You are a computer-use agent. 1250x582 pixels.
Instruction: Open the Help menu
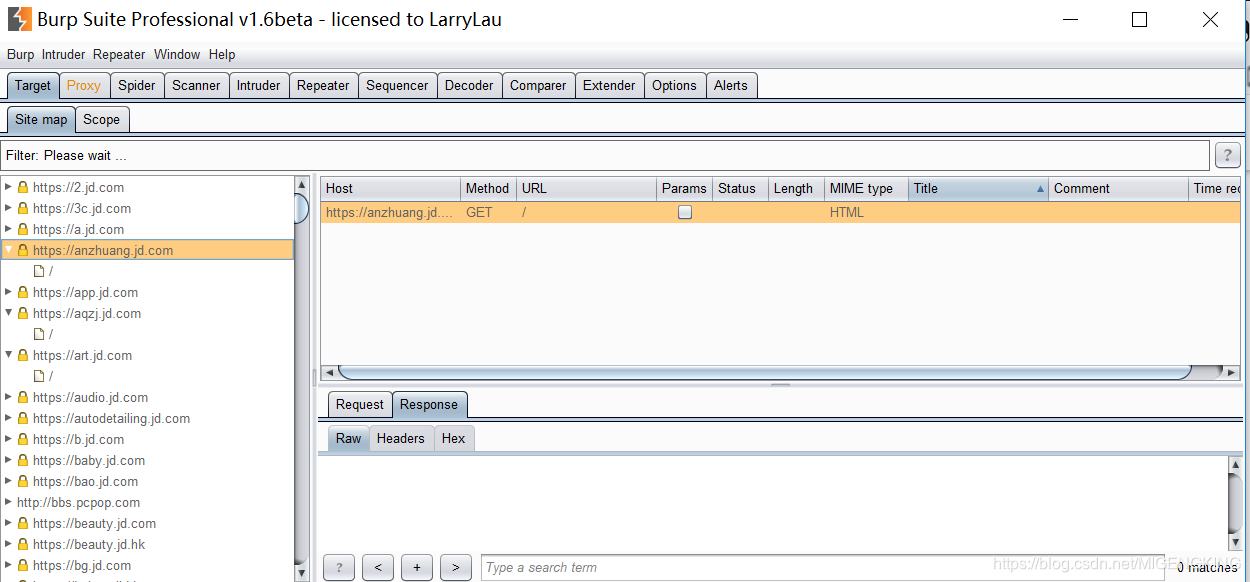pos(222,54)
